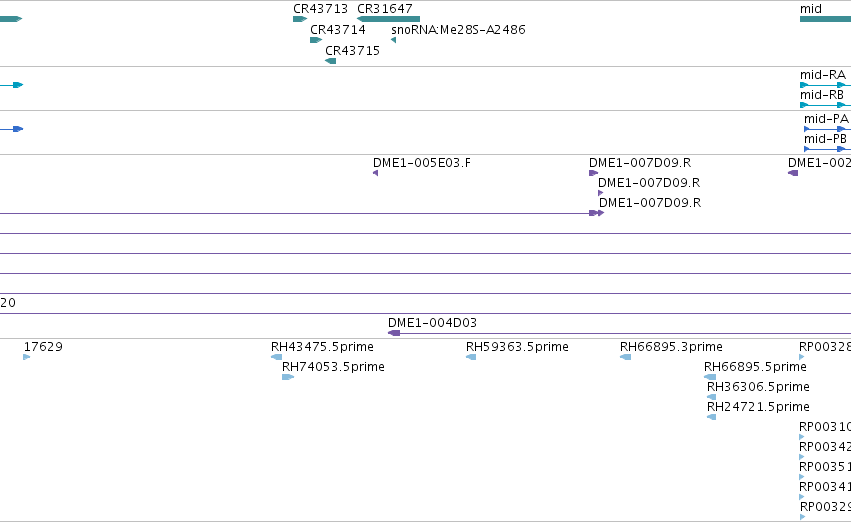Select the thick mid gene bar

(825, 19)
